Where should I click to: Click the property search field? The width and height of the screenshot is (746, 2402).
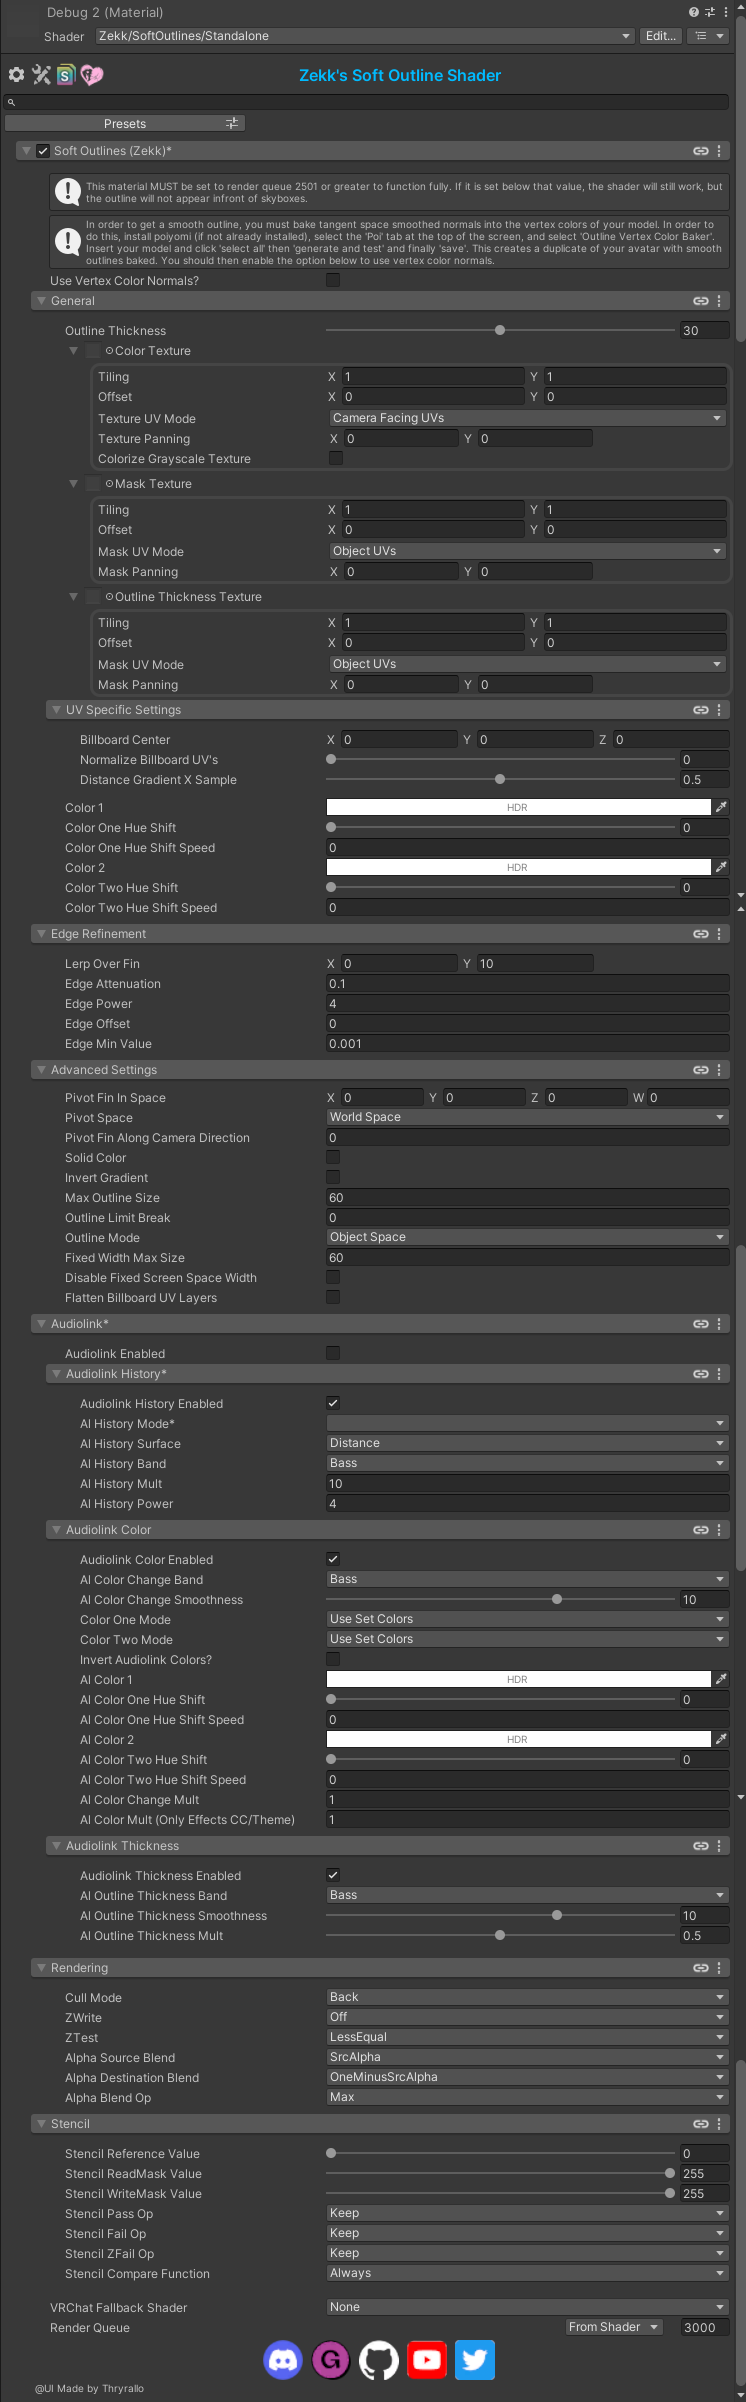point(365,102)
